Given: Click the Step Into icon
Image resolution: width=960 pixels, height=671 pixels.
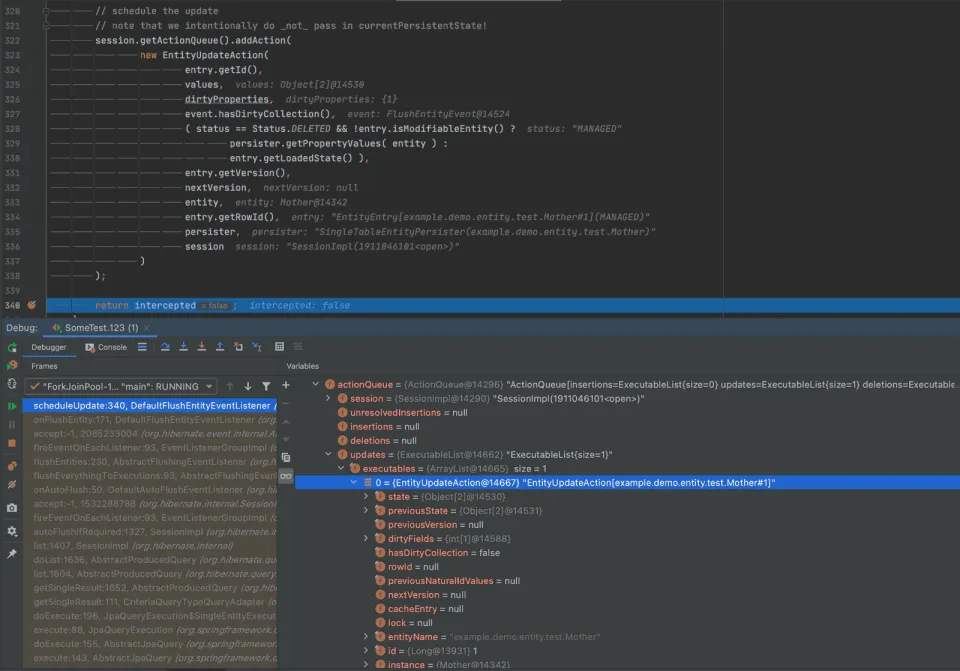Looking at the screenshot, I should (x=183, y=347).
